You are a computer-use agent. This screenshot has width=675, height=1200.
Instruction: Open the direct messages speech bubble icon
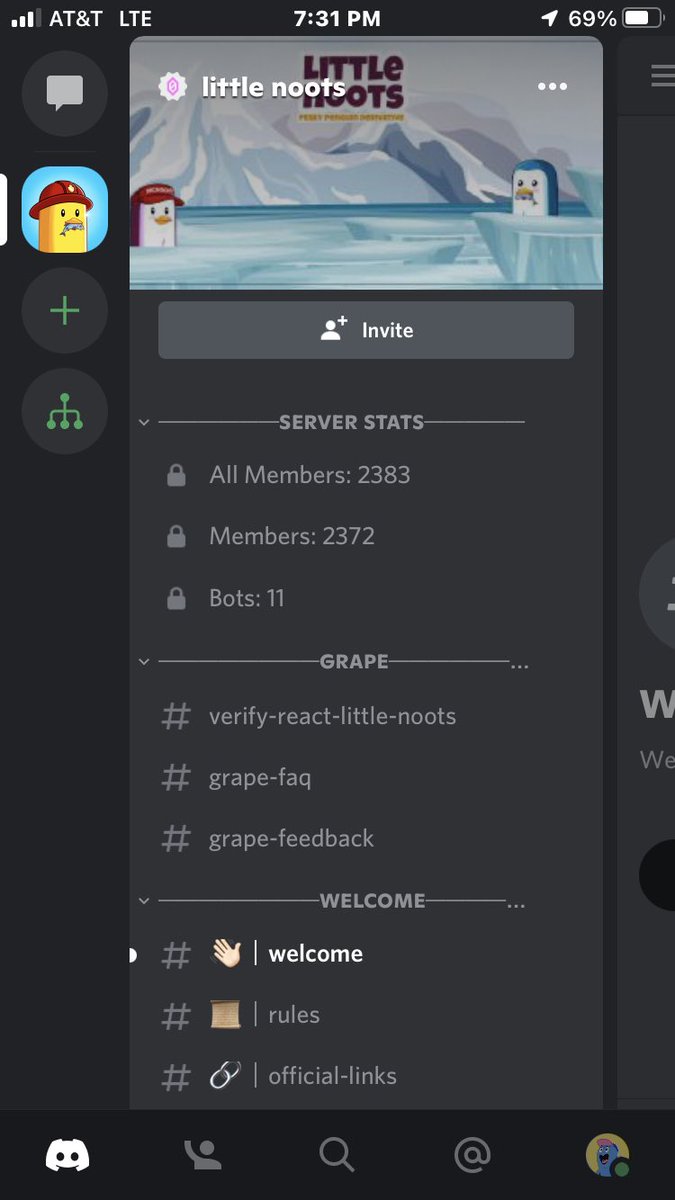tap(65, 94)
